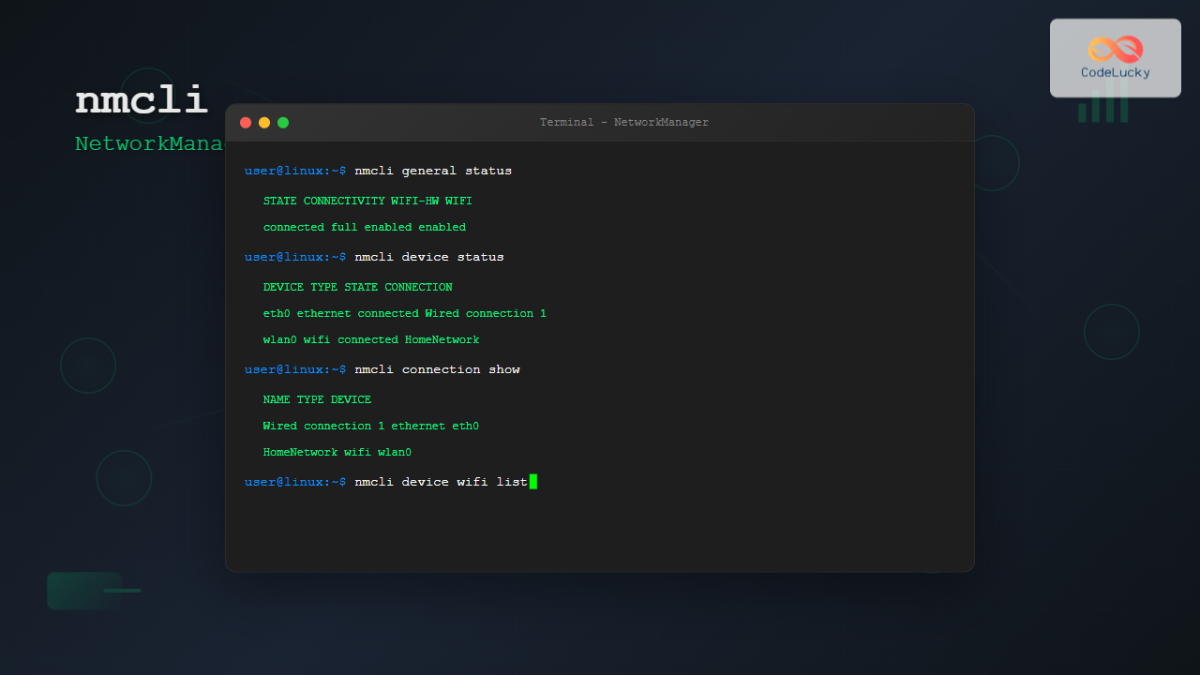Select the Terminal - NetworkManager title bar

point(624,121)
